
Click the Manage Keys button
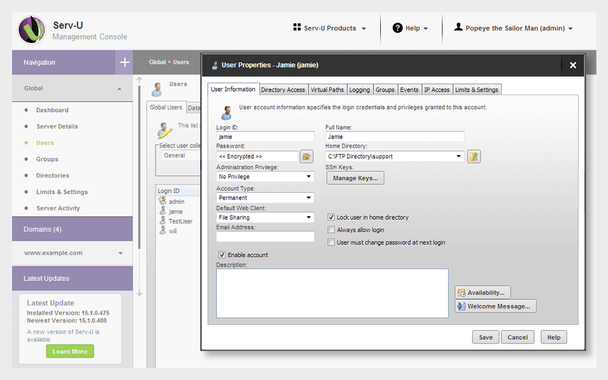[355, 178]
